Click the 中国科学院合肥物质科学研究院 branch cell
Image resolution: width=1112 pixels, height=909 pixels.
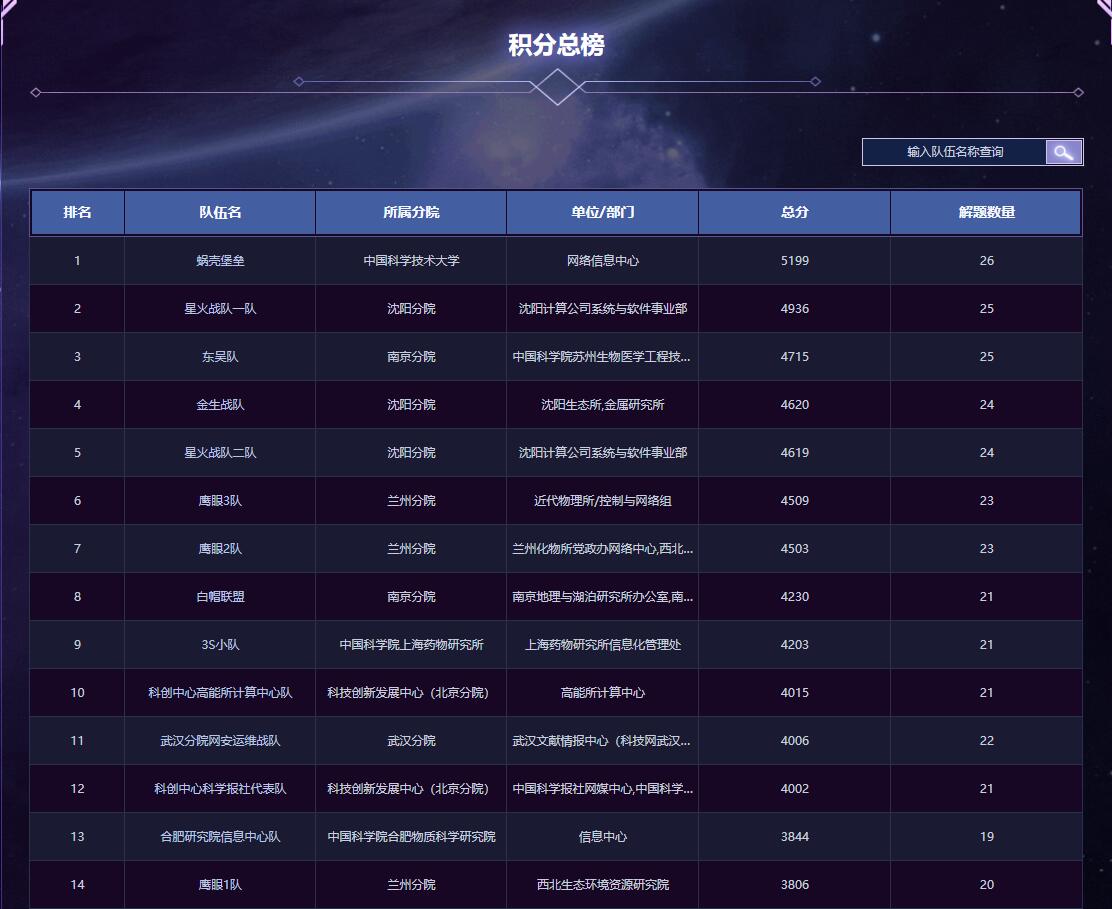pyautogui.click(x=411, y=837)
